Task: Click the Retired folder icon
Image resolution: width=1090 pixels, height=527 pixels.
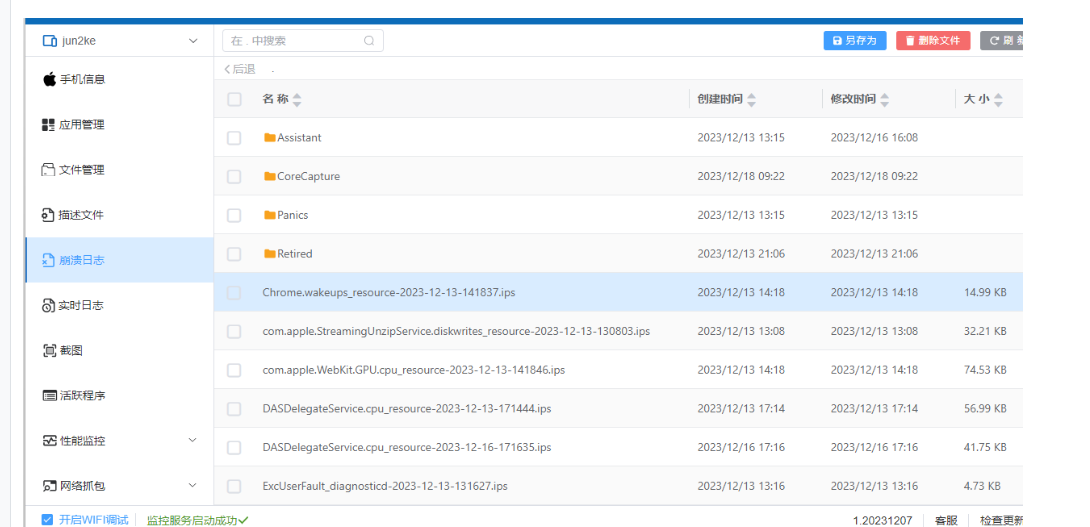Action: click(270, 254)
